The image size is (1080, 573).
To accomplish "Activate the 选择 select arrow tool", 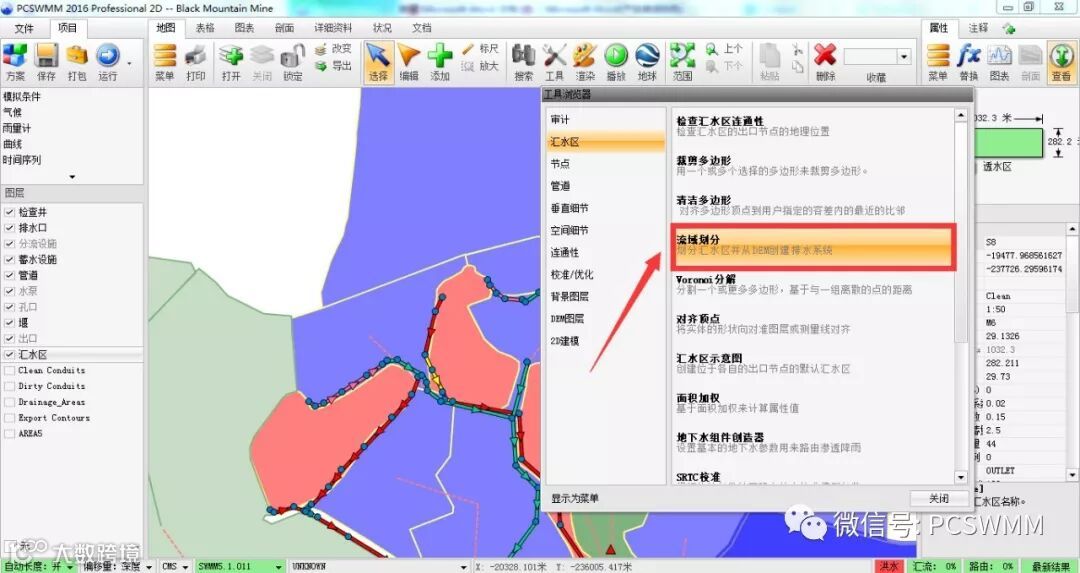I will [x=377, y=62].
